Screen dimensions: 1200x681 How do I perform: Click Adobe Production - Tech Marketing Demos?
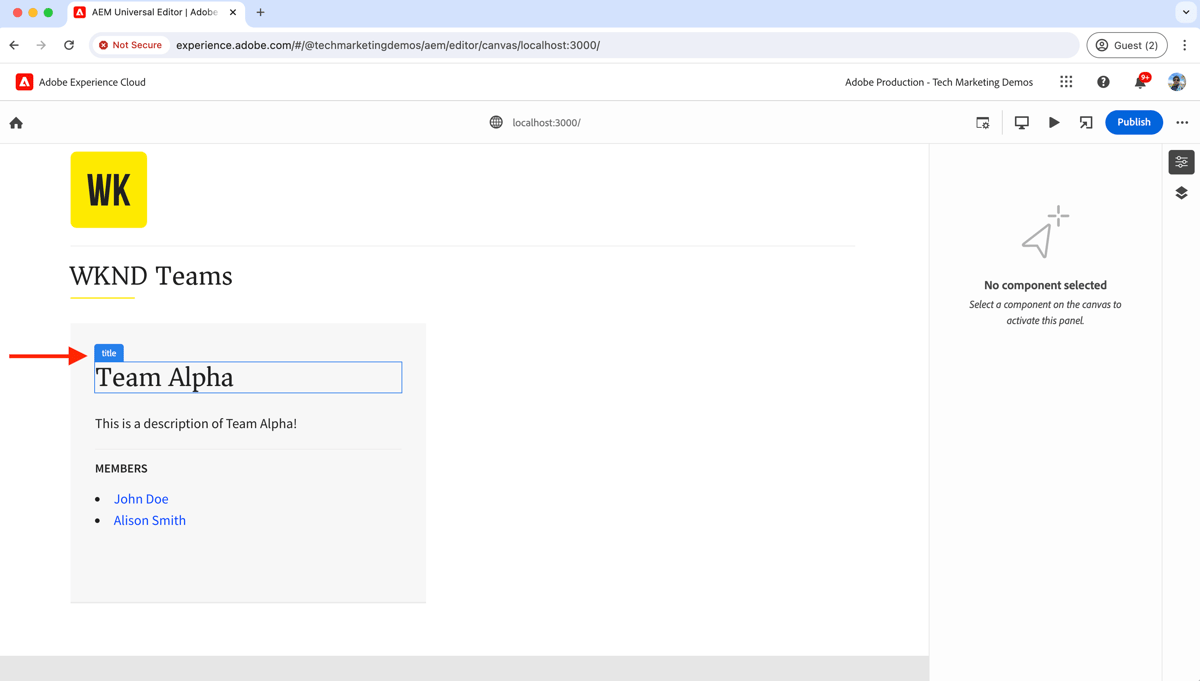938,82
